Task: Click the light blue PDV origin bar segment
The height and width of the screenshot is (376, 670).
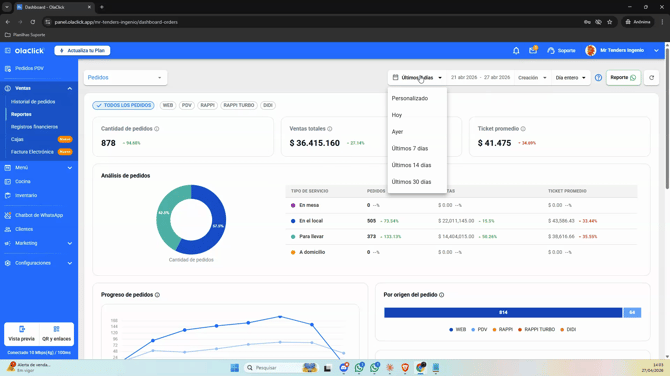Action: pyautogui.click(x=632, y=313)
